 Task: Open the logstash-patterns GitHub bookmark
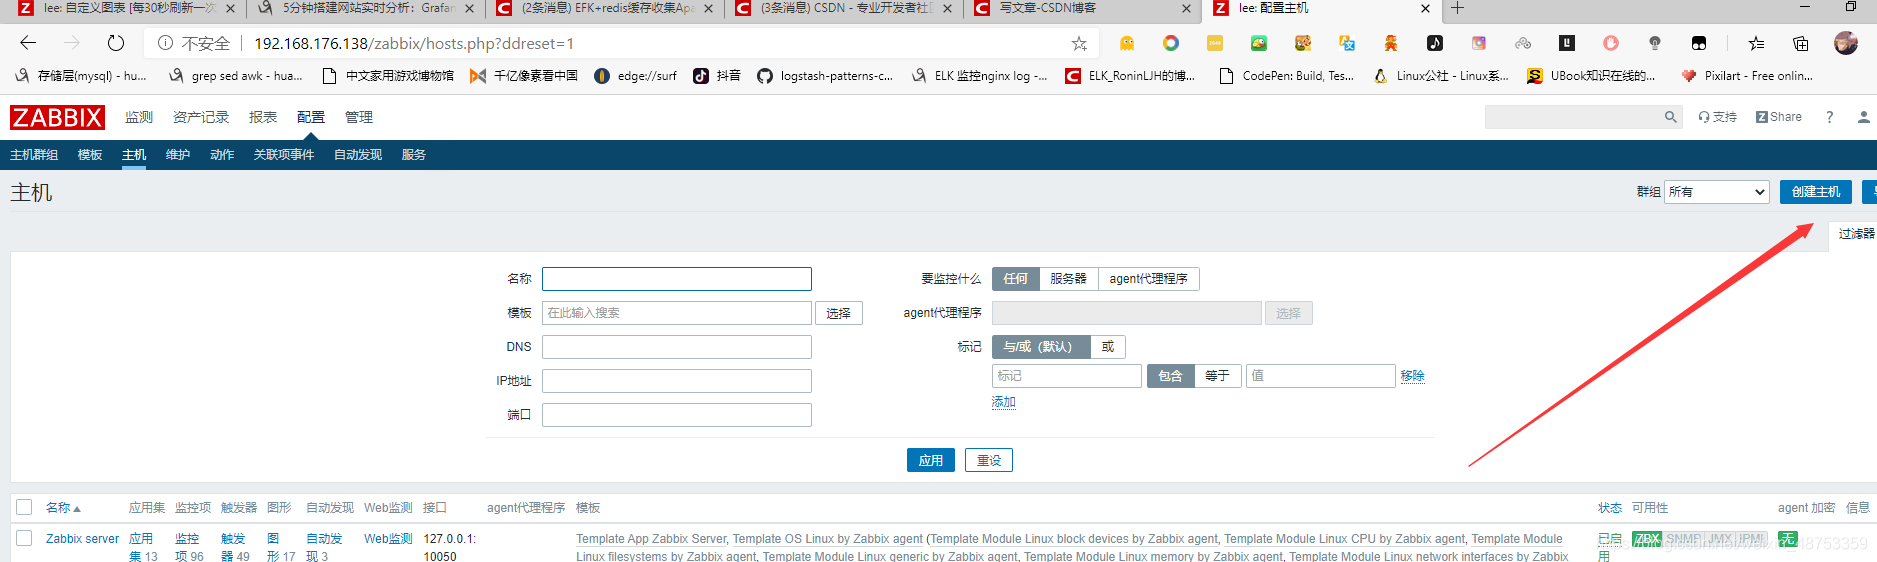coord(825,76)
